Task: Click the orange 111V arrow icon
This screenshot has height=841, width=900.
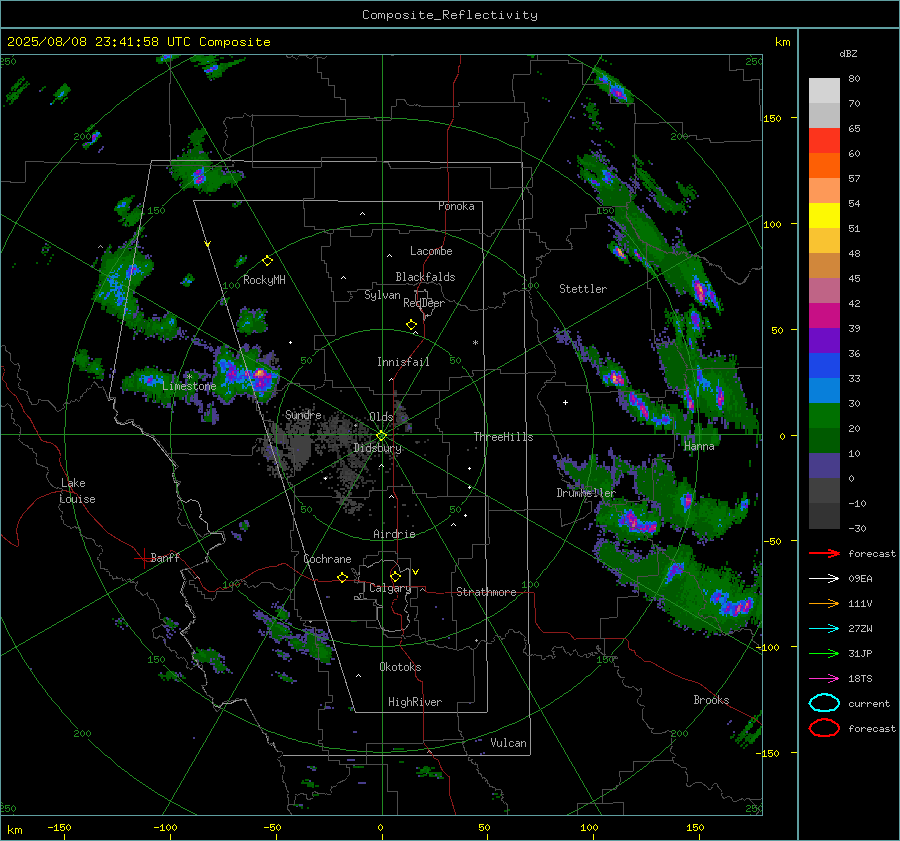Action: point(824,603)
